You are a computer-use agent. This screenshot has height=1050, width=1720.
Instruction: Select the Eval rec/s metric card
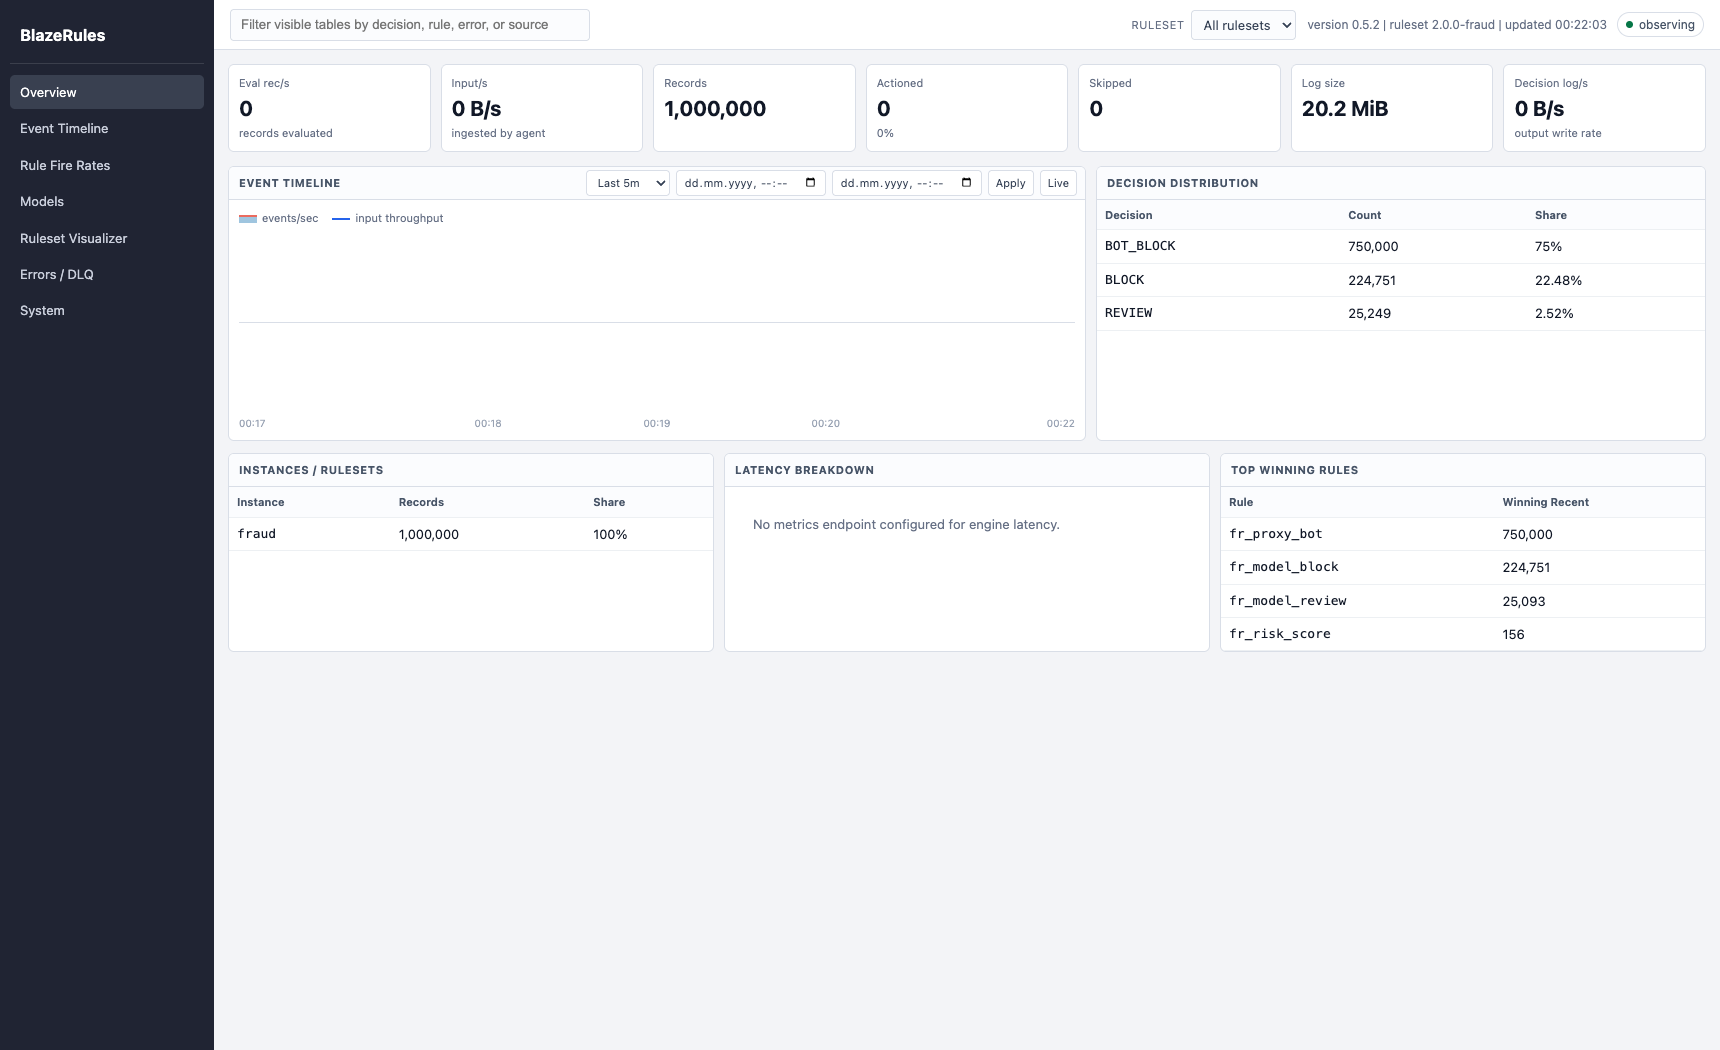tap(330, 108)
